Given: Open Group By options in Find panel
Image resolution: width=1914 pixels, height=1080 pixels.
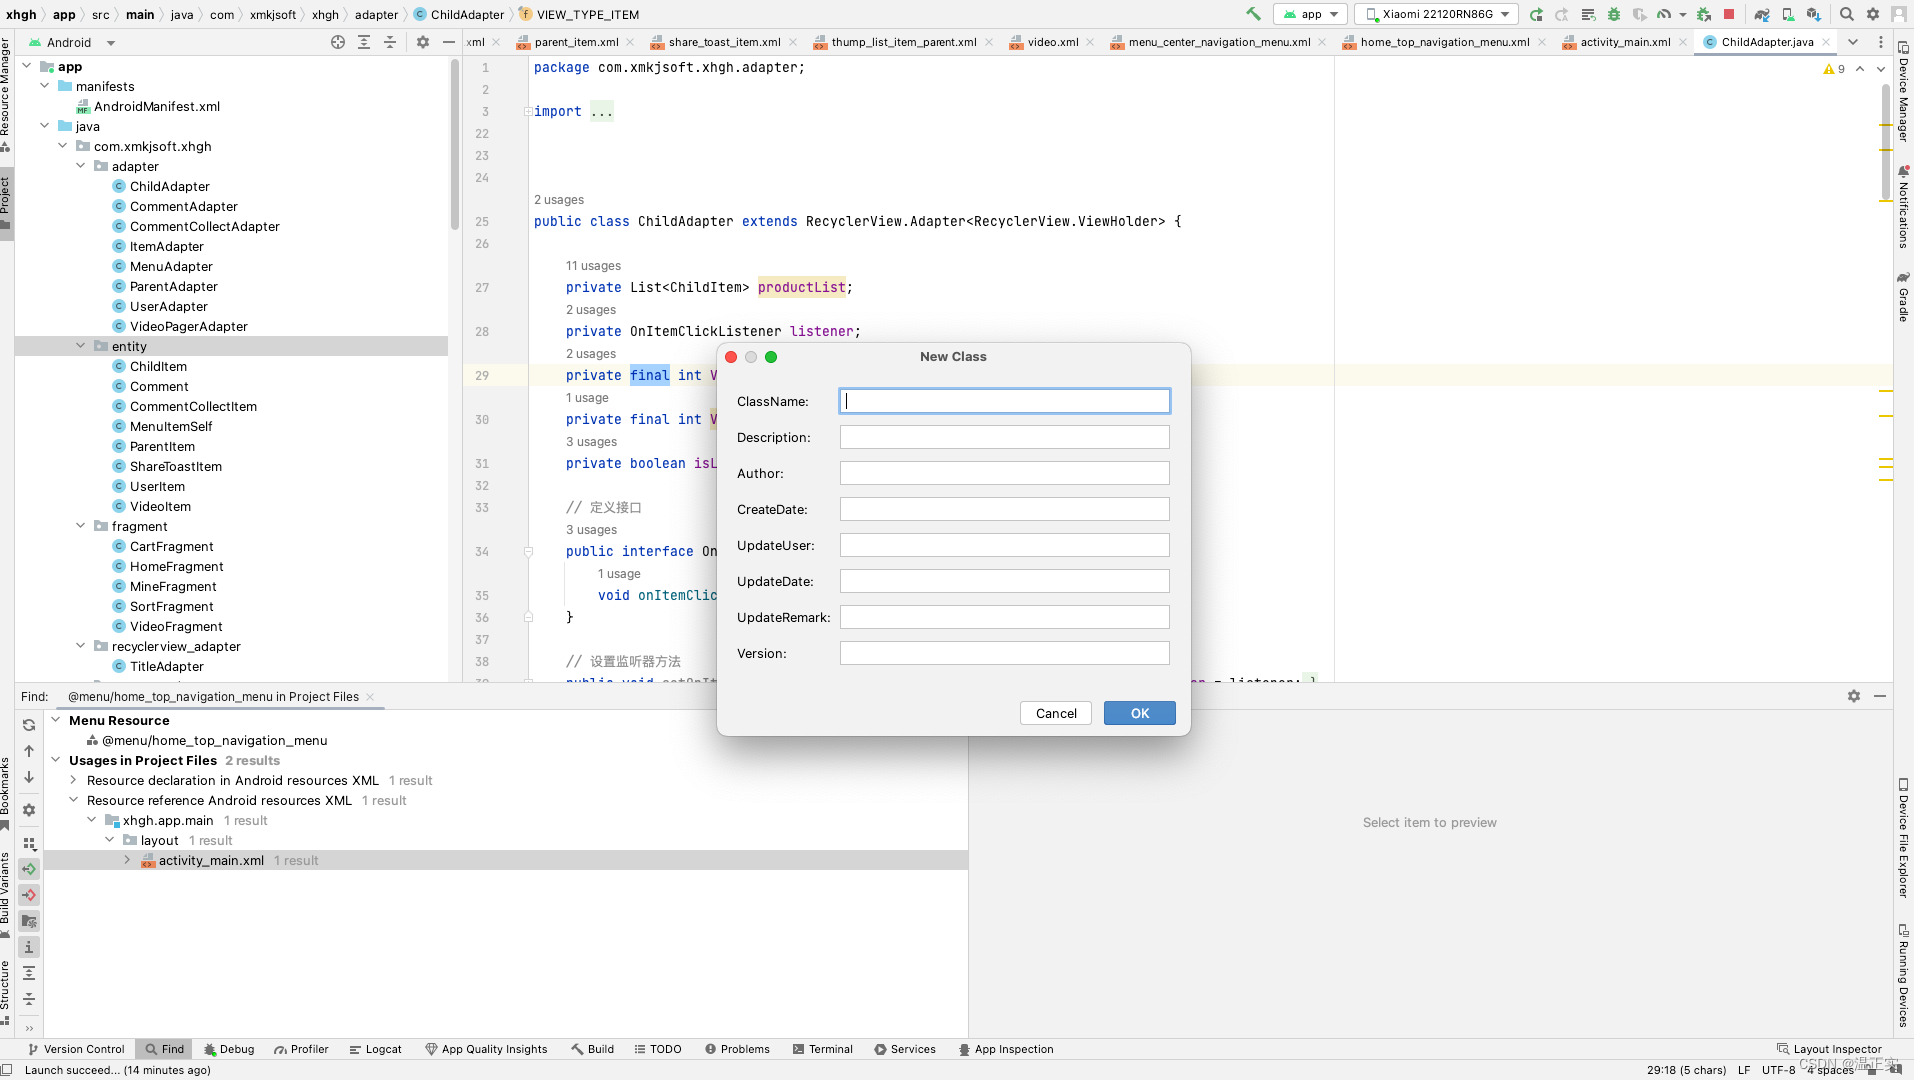Looking at the screenshot, I should 29,843.
